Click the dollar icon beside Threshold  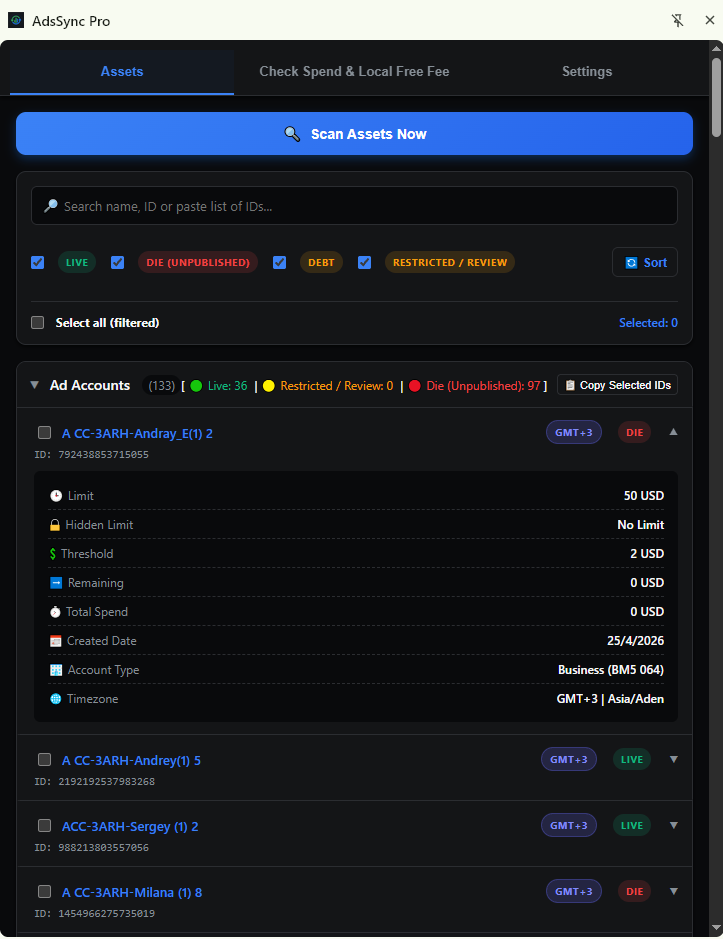point(53,554)
